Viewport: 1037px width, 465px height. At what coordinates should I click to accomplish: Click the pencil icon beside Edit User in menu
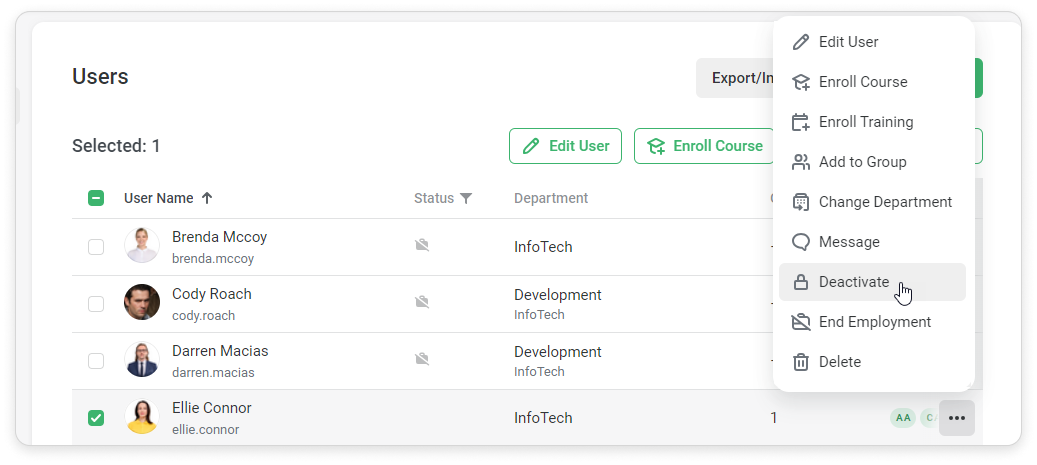(800, 42)
